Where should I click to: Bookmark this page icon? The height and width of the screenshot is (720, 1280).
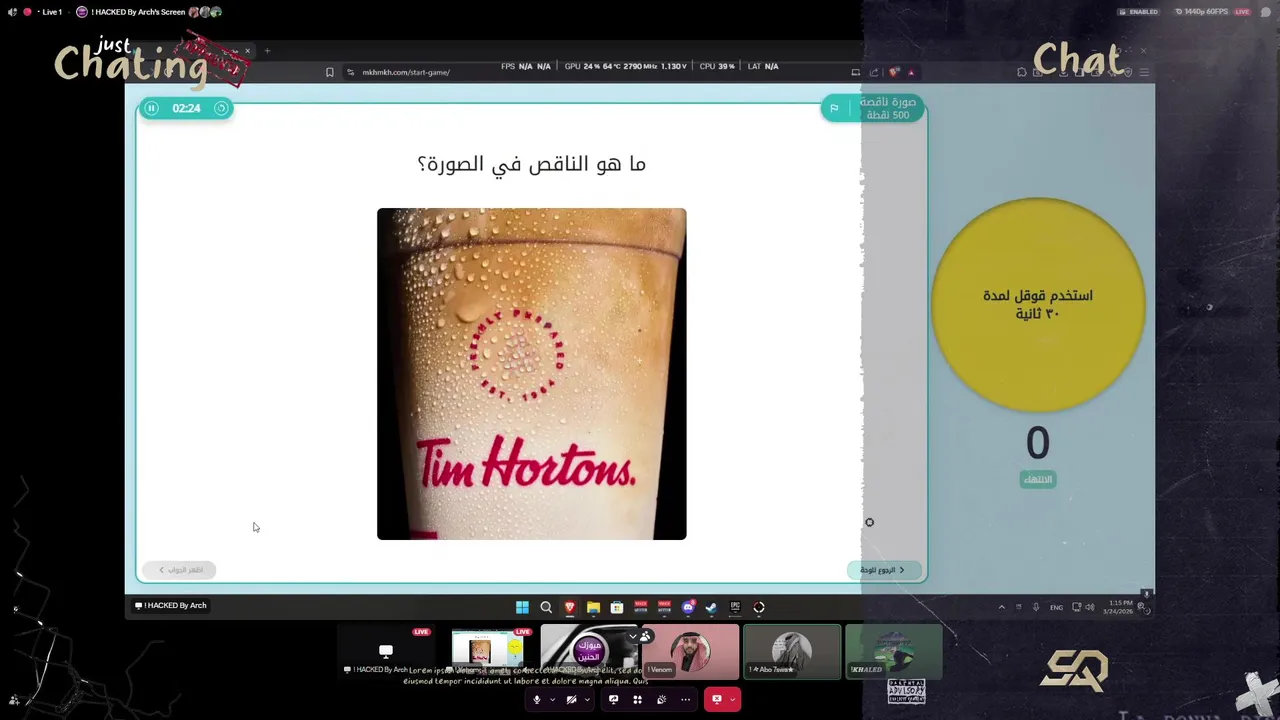pos(329,72)
